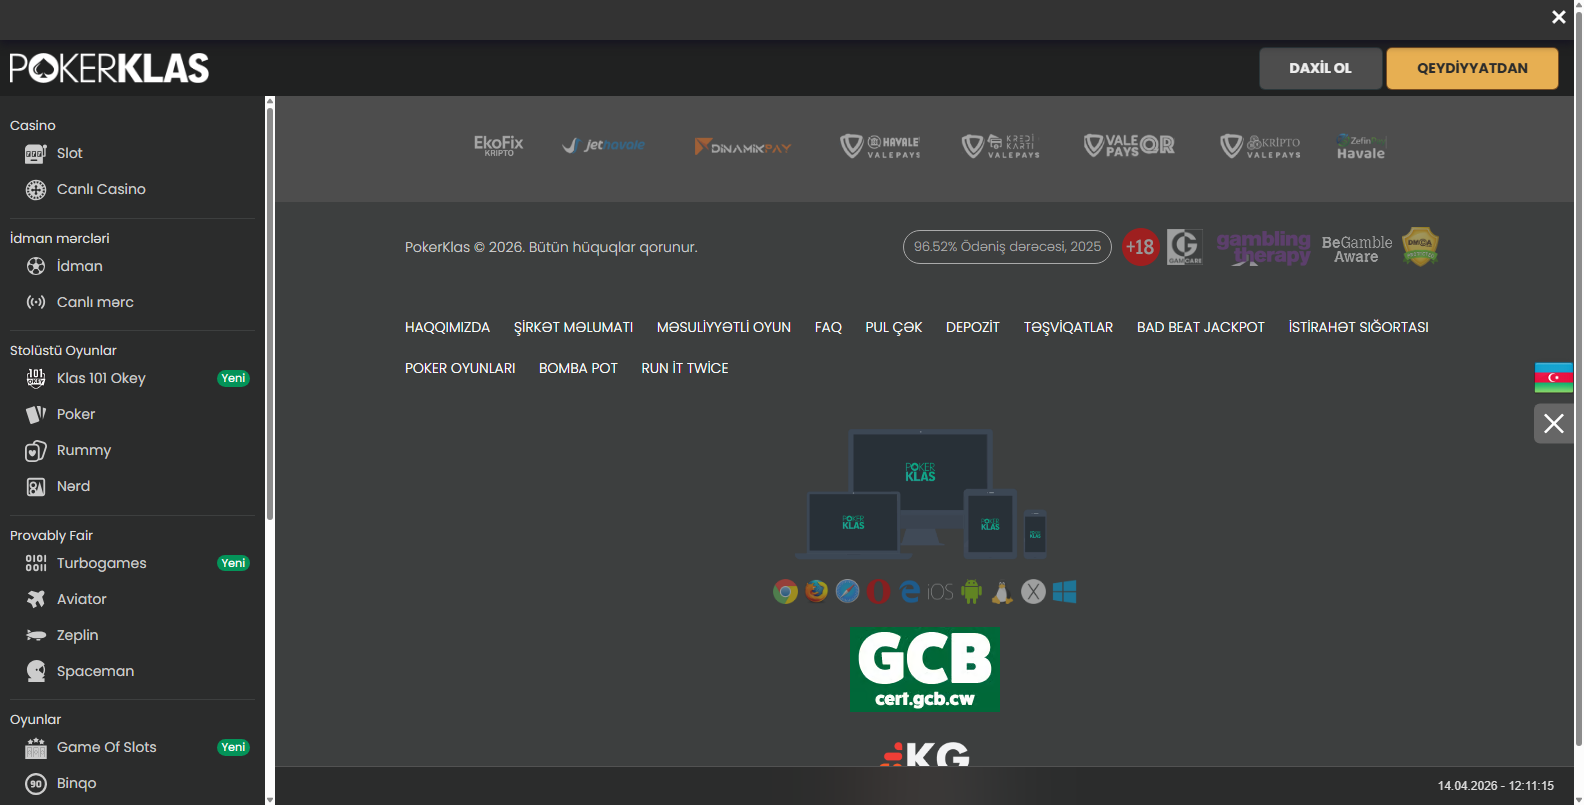The width and height of the screenshot is (1584, 805).
Task: Close the side widget below the flag
Action: tap(1554, 423)
